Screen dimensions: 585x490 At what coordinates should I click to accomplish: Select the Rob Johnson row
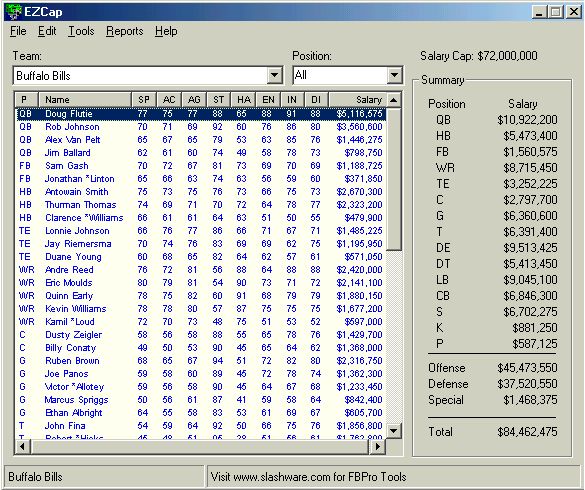tap(201, 127)
